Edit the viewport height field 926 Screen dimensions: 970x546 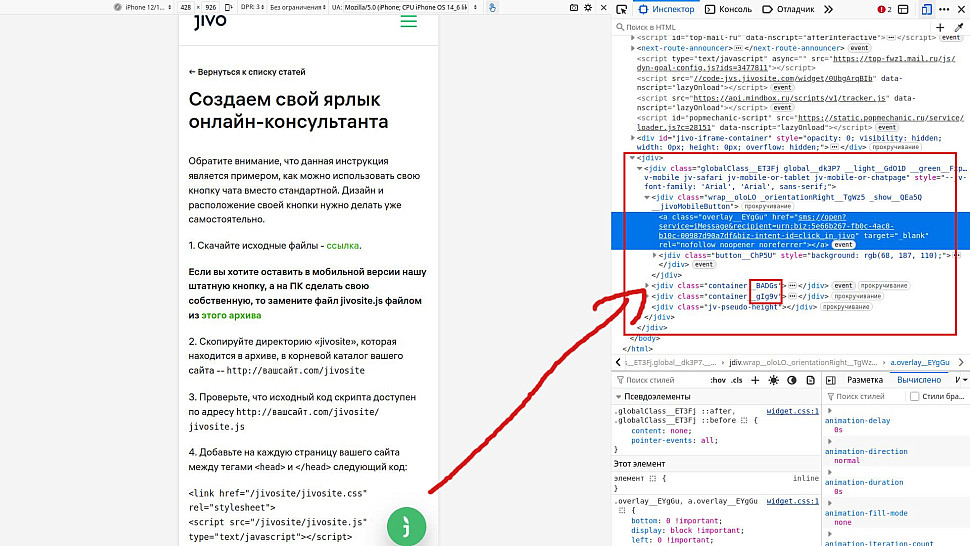pyautogui.click(x=211, y=7)
